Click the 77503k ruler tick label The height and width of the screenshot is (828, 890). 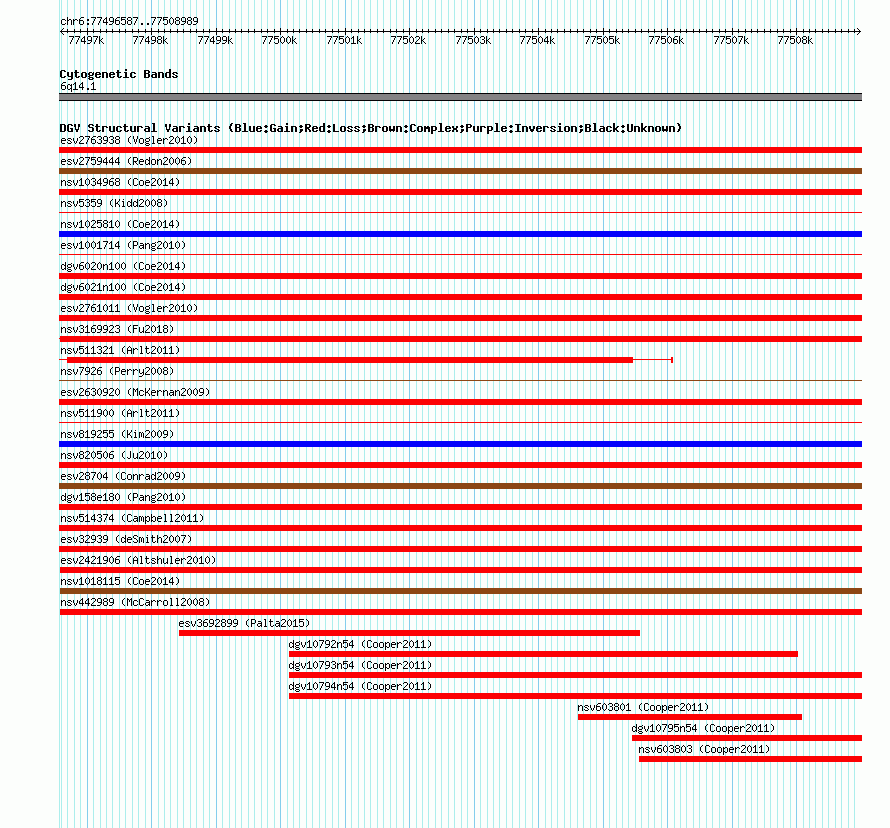click(473, 40)
